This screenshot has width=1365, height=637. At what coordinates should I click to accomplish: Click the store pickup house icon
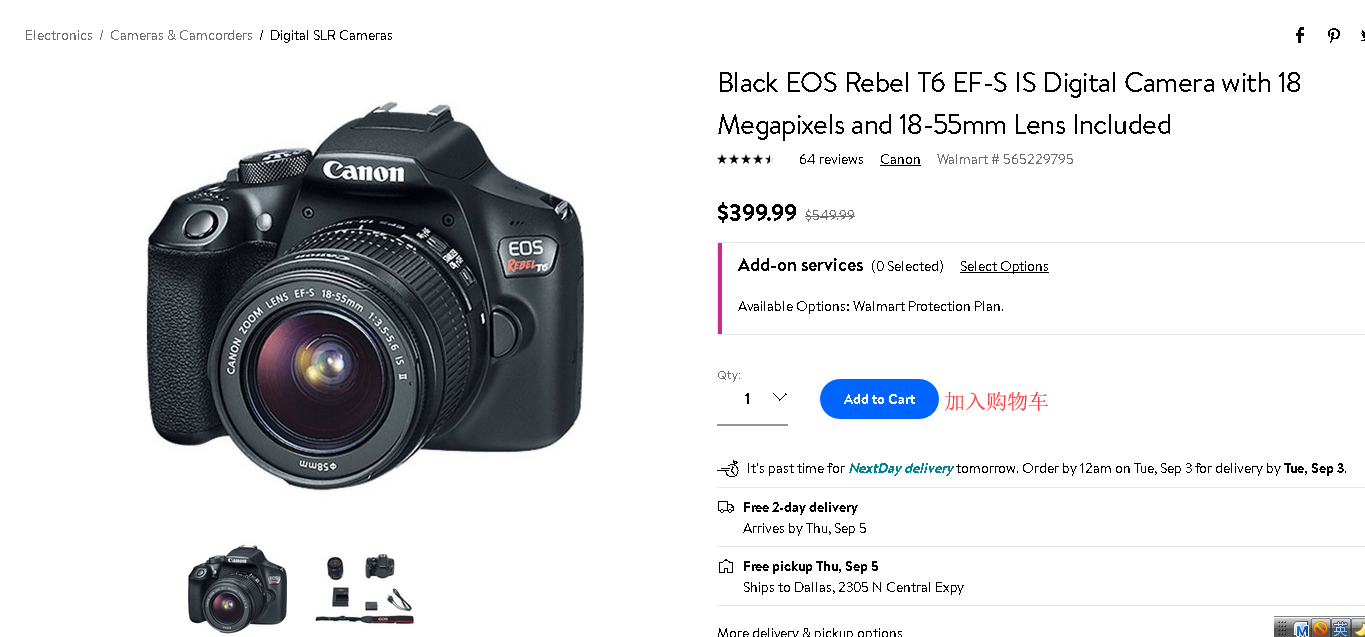[x=726, y=566]
